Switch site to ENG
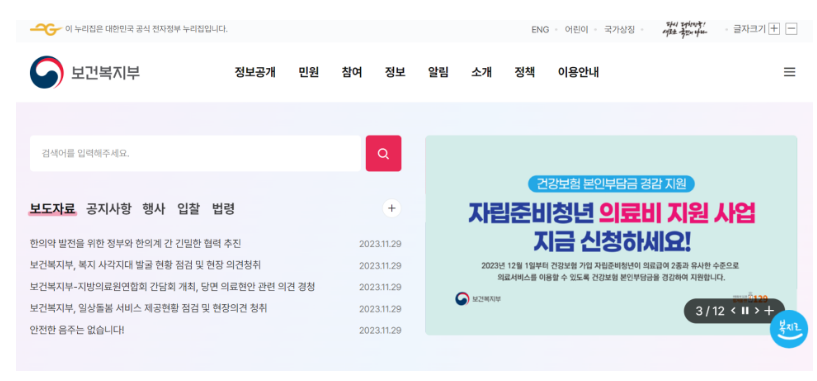 pos(540,30)
